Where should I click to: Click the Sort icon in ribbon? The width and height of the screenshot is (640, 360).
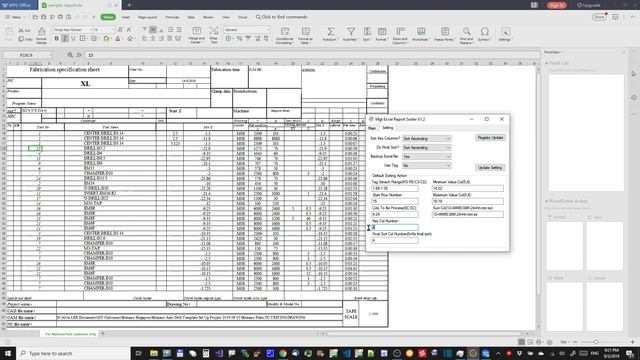[367, 32]
